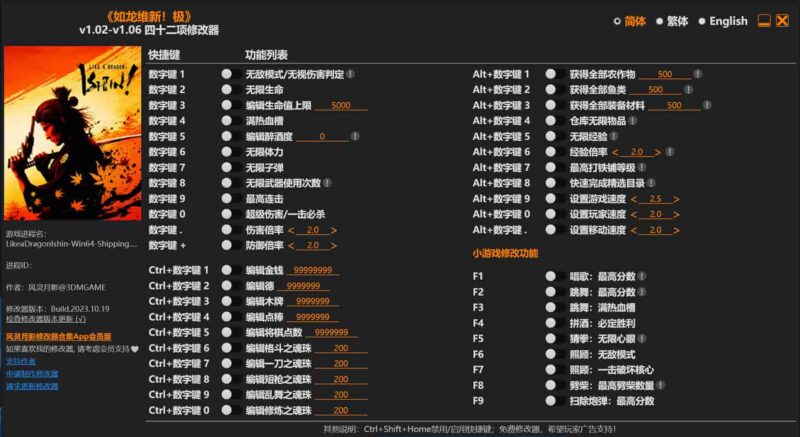This screenshot has height=437, width=800.
Task: Click 设置玩家速度 value 2.0
Action: pos(656,214)
